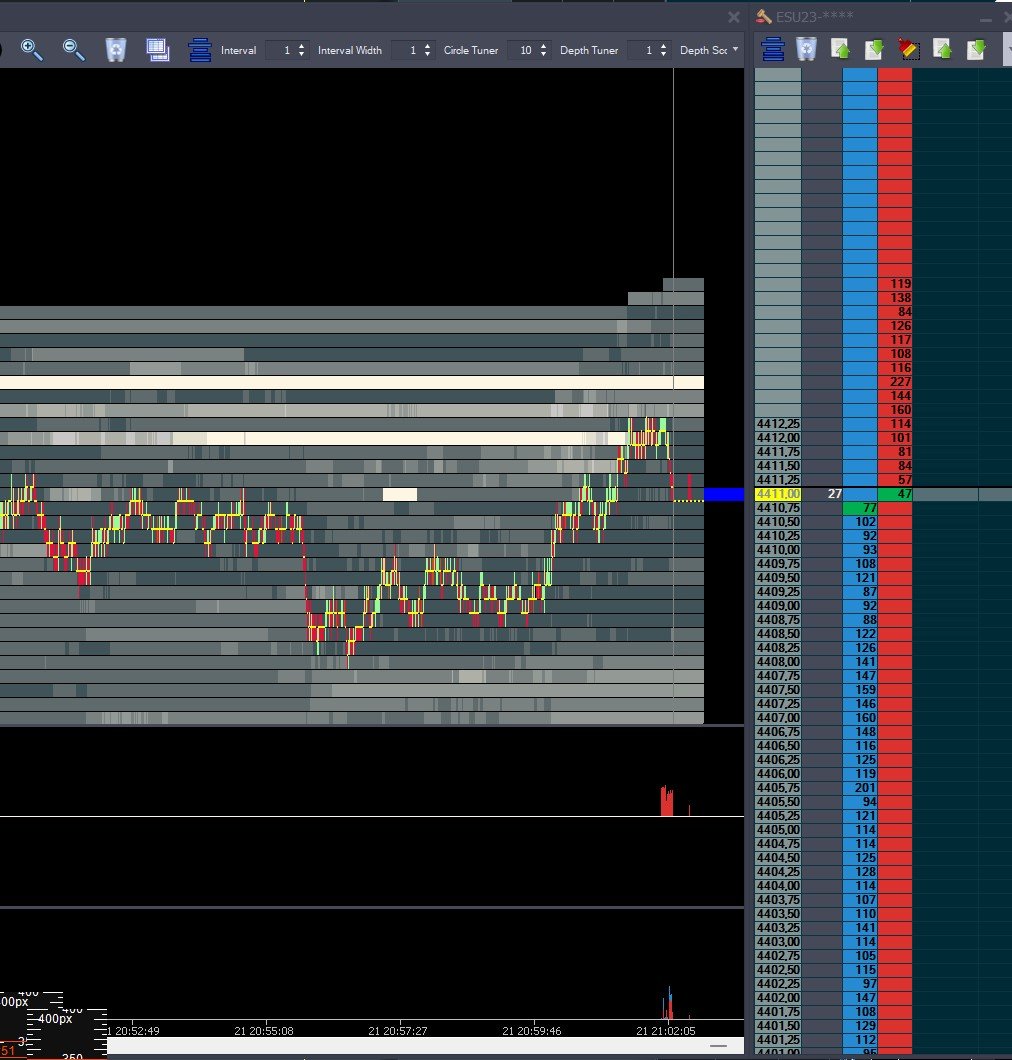The image size is (1012, 1060).
Task: Enable the gavel icon in ESU23 title bar
Action: tap(764, 16)
